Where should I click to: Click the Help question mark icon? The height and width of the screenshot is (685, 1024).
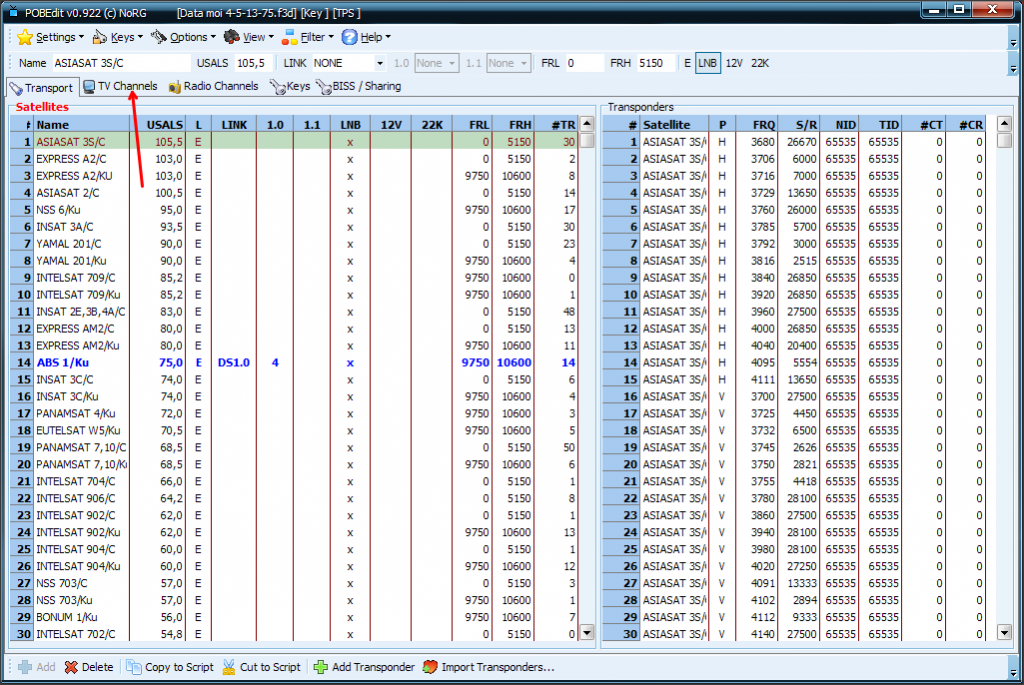click(349, 37)
